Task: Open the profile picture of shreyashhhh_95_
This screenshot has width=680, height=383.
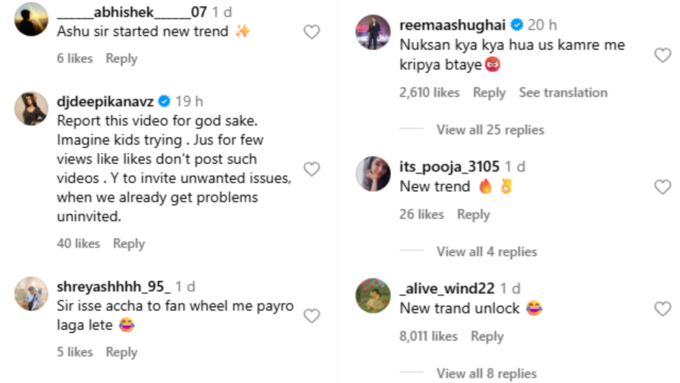Action: (x=31, y=294)
